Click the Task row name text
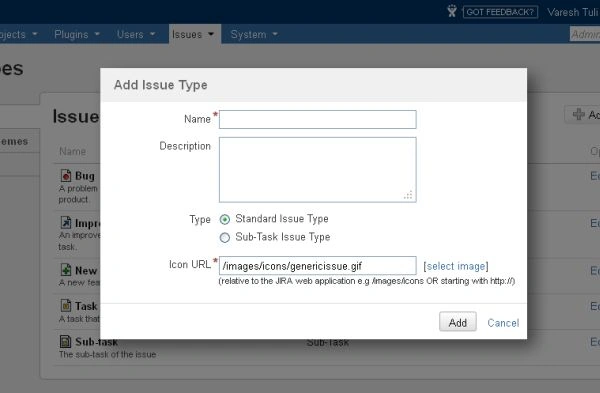 (x=86, y=306)
